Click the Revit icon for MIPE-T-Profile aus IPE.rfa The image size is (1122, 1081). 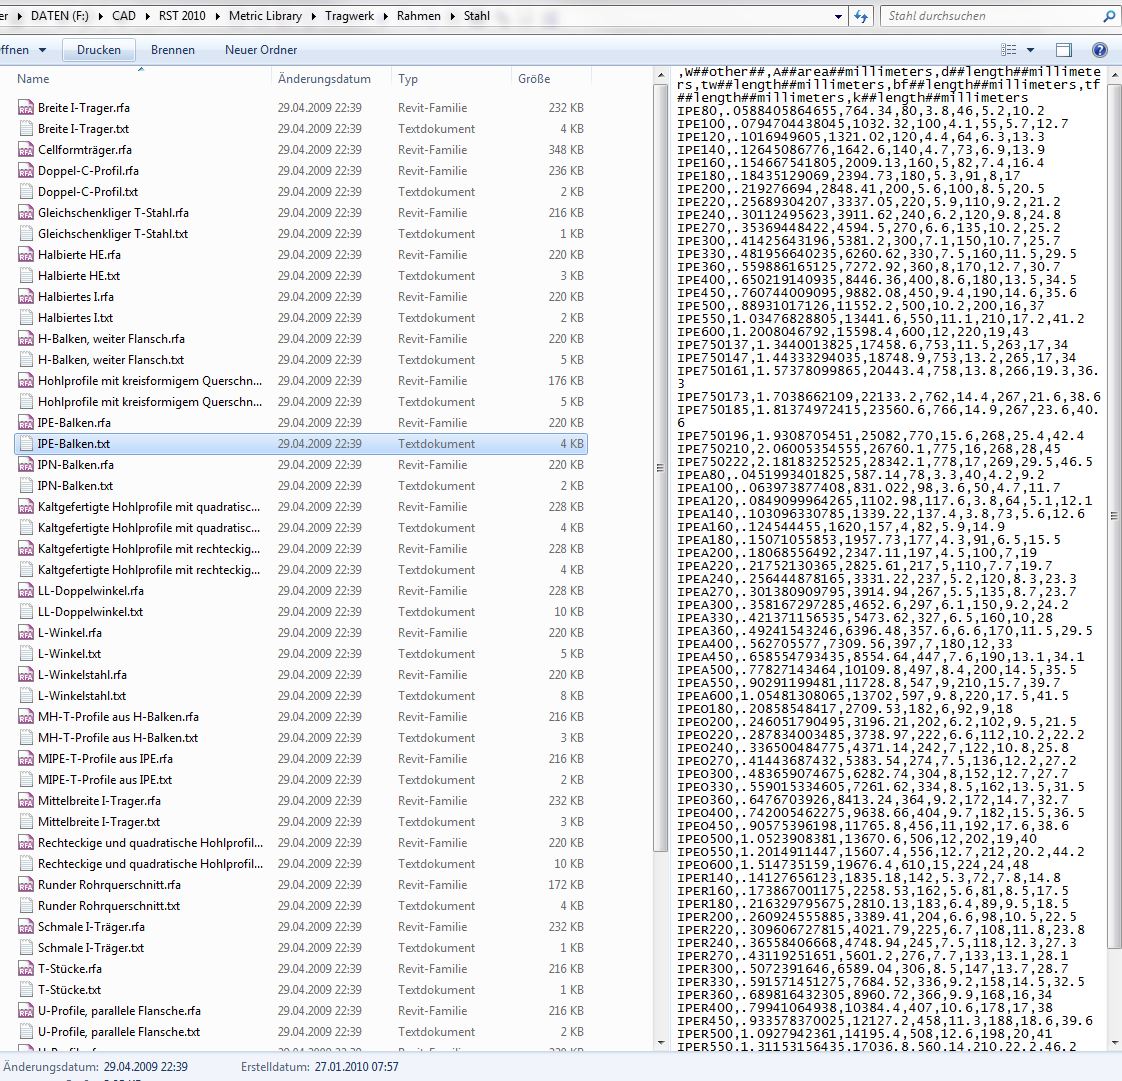[26, 759]
